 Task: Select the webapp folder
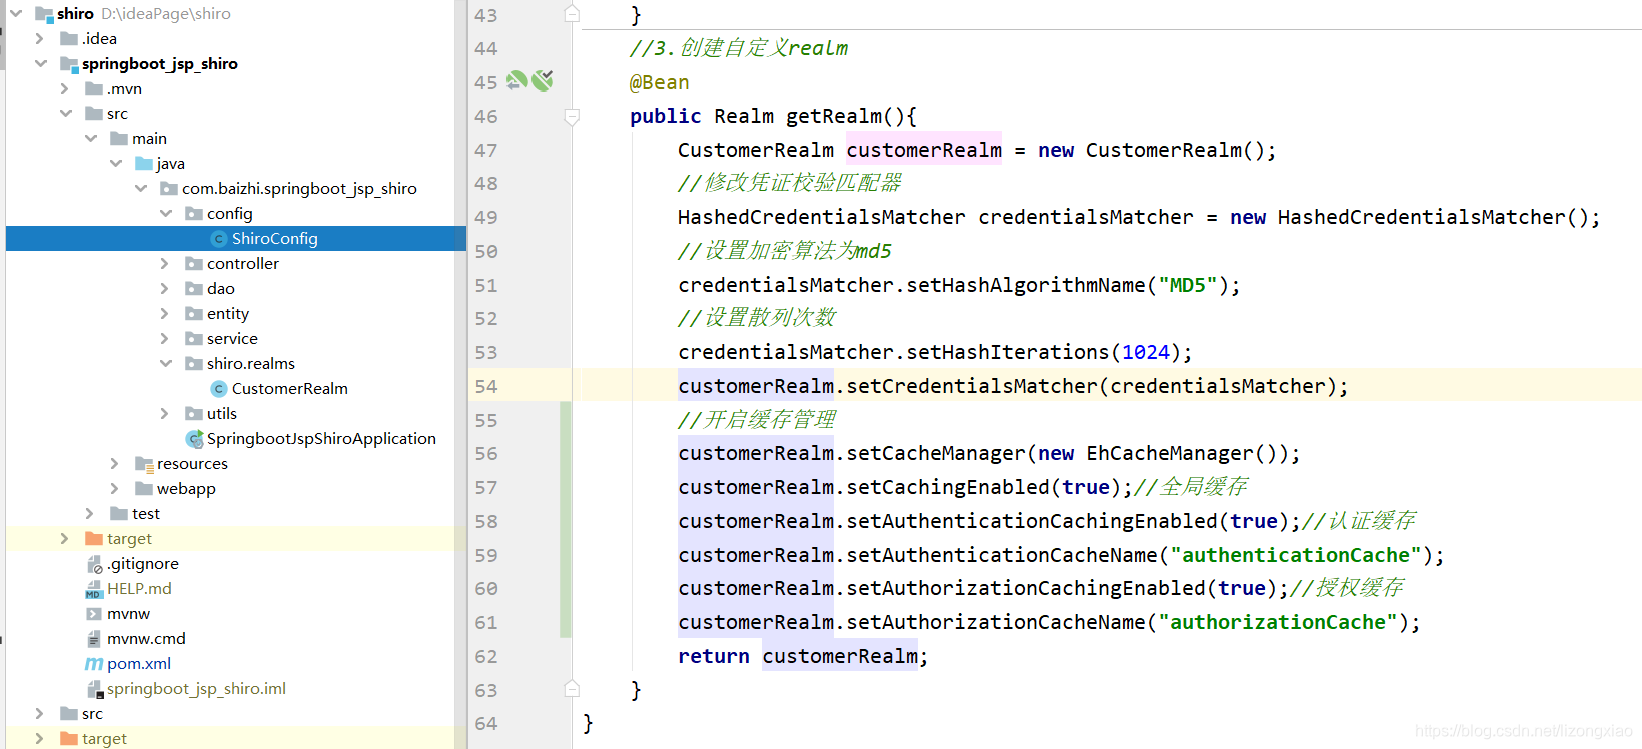(x=186, y=489)
